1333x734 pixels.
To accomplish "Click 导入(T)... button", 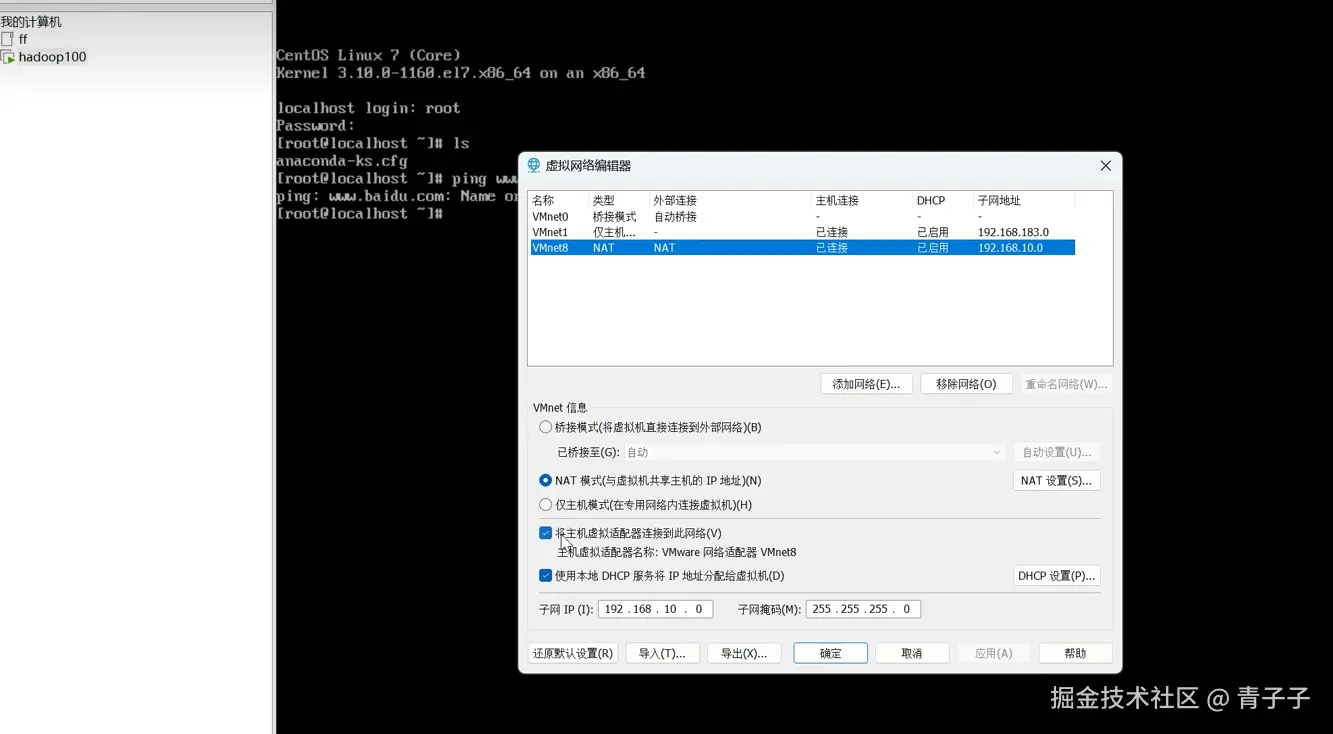I will [x=662, y=653].
